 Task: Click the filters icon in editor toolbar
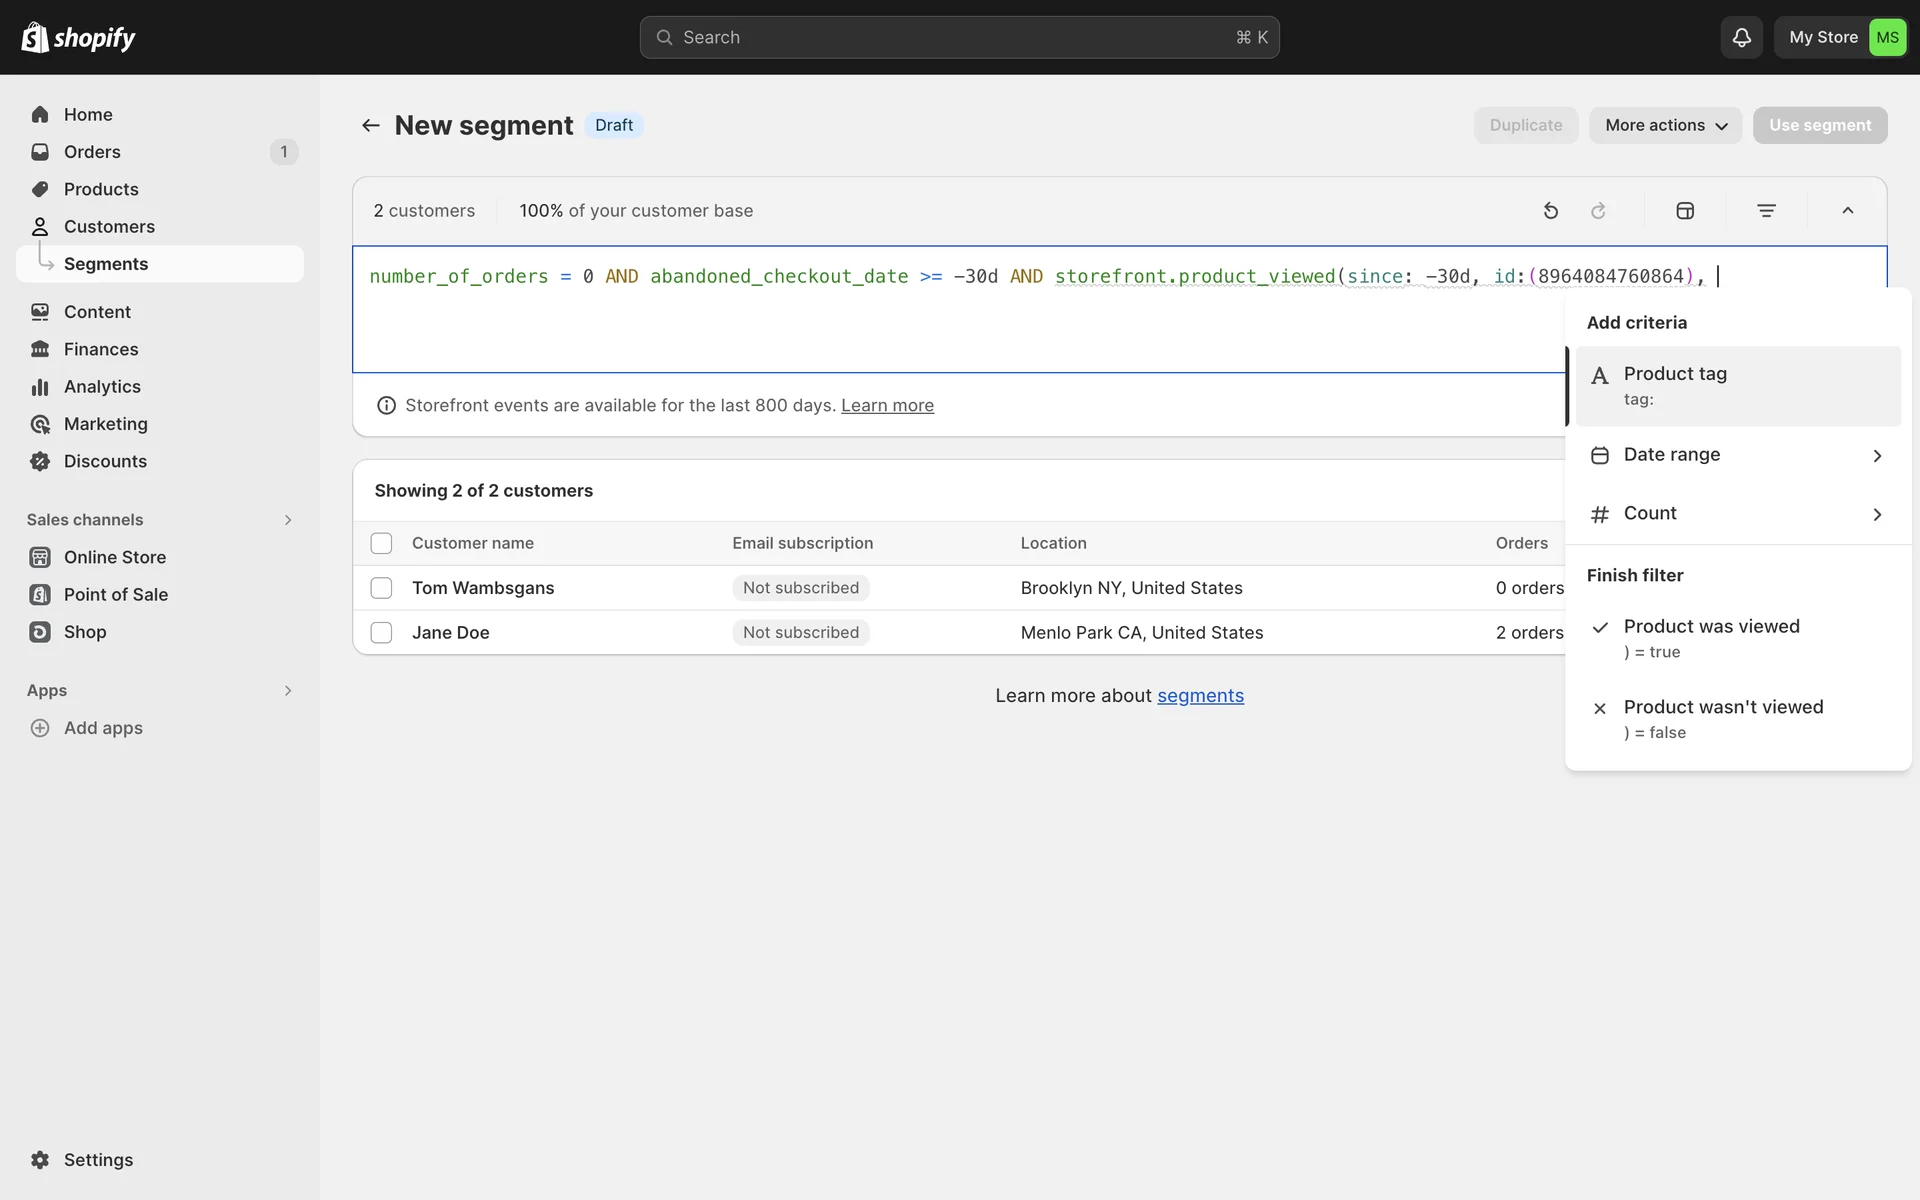[x=1766, y=211]
